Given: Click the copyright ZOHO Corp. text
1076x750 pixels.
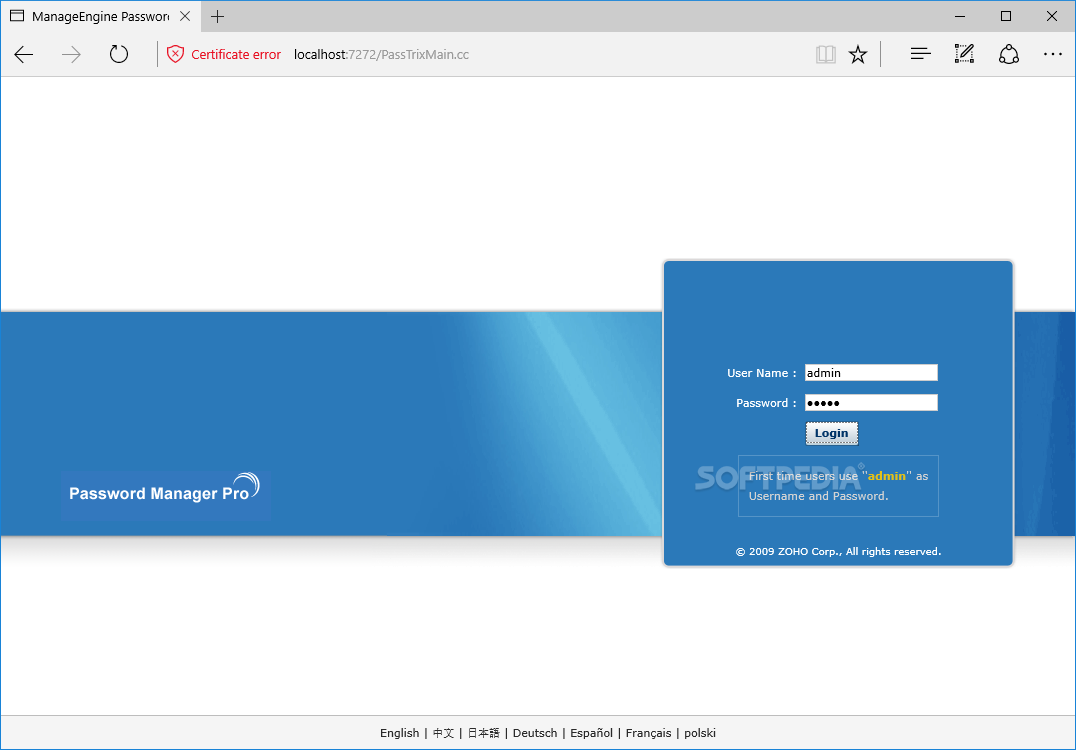Looking at the screenshot, I should [838, 551].
